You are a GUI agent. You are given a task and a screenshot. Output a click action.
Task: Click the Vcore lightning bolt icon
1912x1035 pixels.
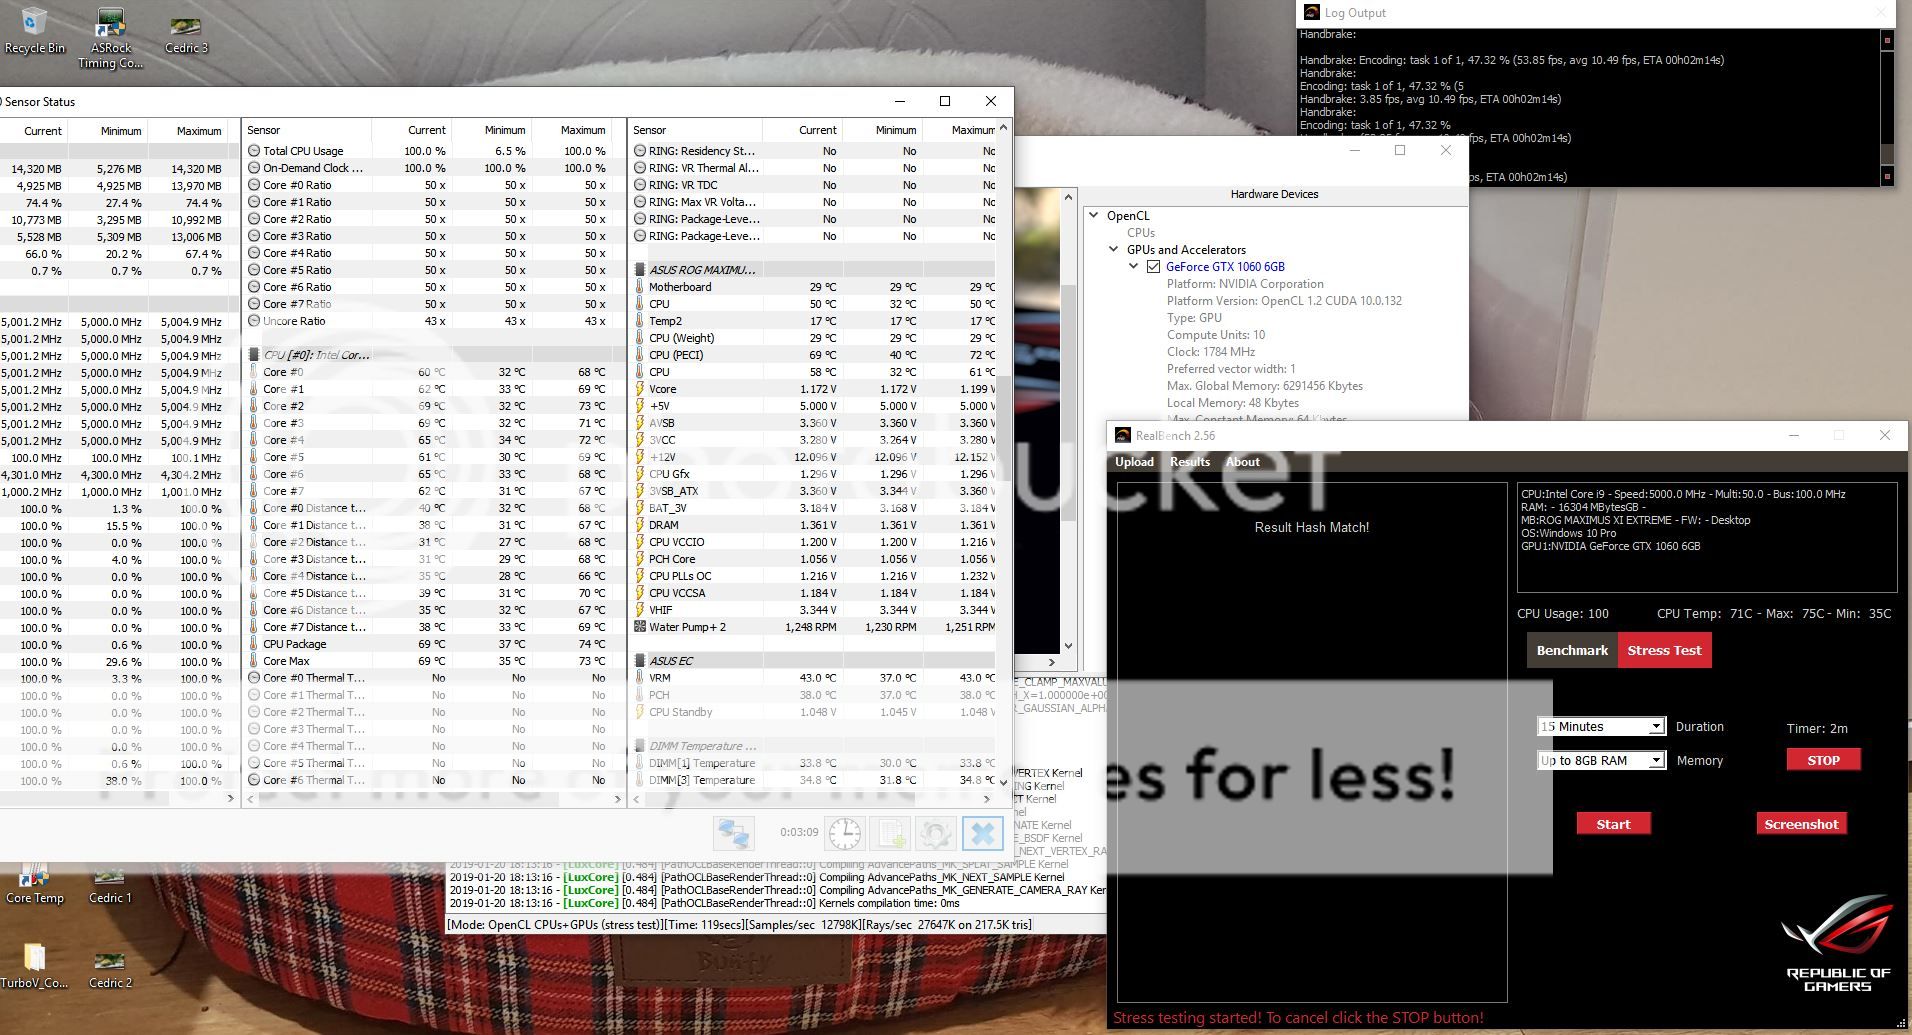(x=640, y=389)
